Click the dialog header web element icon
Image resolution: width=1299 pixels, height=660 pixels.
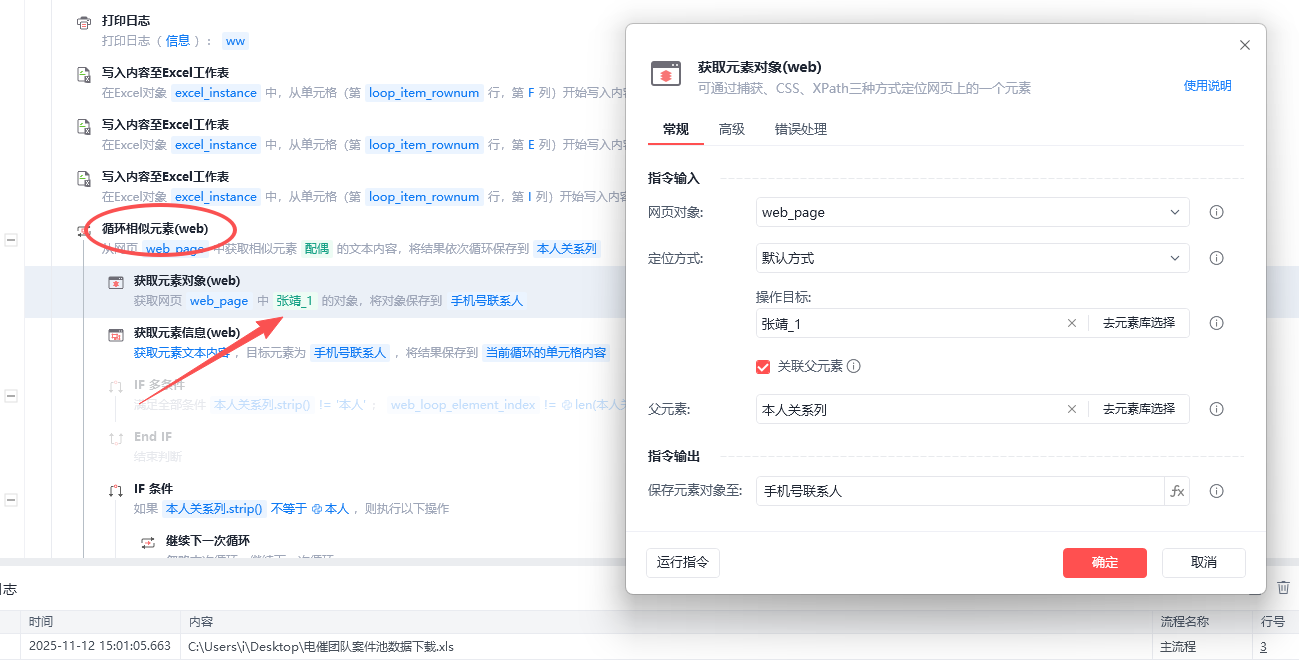(x=665, y=74)
